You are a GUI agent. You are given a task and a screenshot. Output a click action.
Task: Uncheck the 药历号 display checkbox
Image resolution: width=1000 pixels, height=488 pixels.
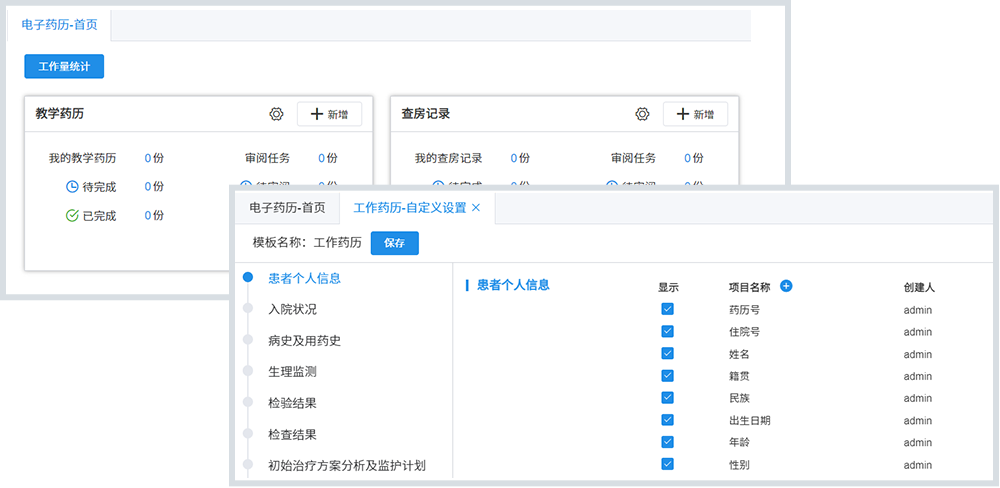(667, 309)
